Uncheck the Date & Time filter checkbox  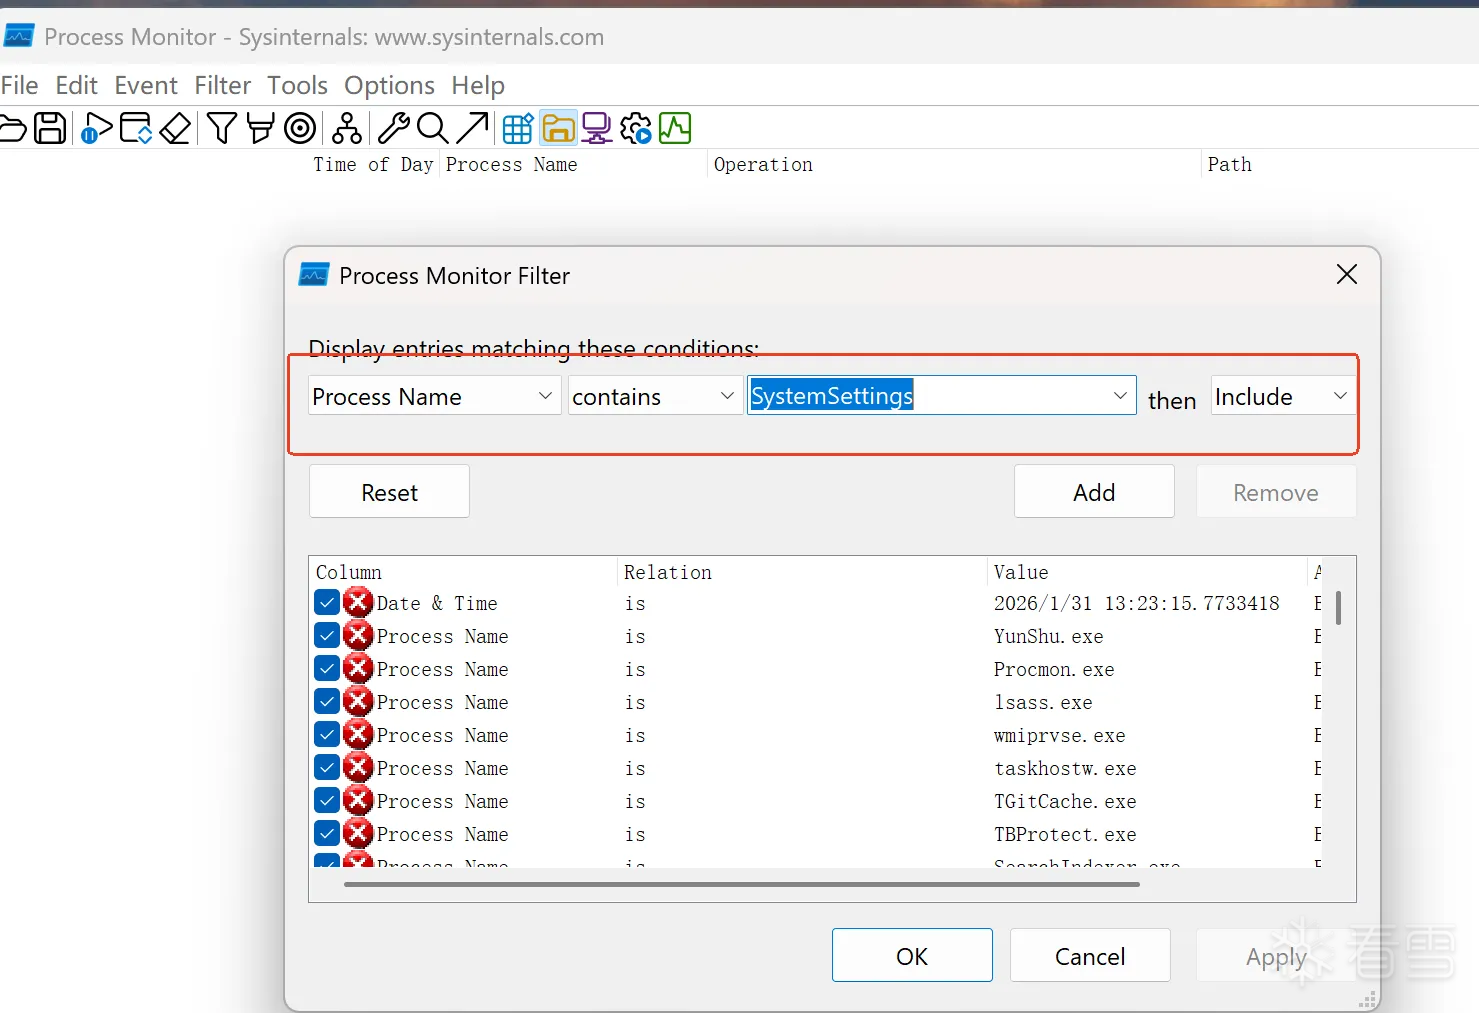click(327, 603)
